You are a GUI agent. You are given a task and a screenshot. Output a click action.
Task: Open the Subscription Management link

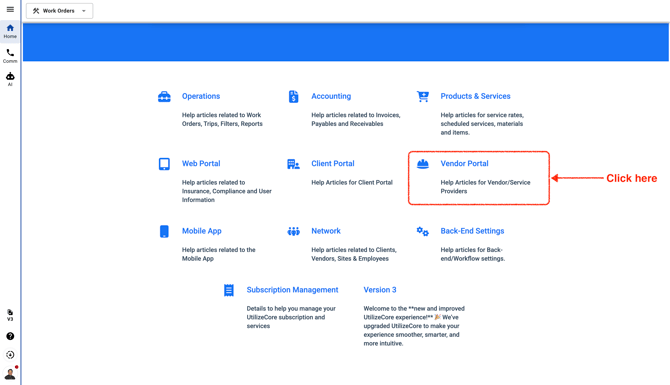pyautogui.click(x=292, y=290)
